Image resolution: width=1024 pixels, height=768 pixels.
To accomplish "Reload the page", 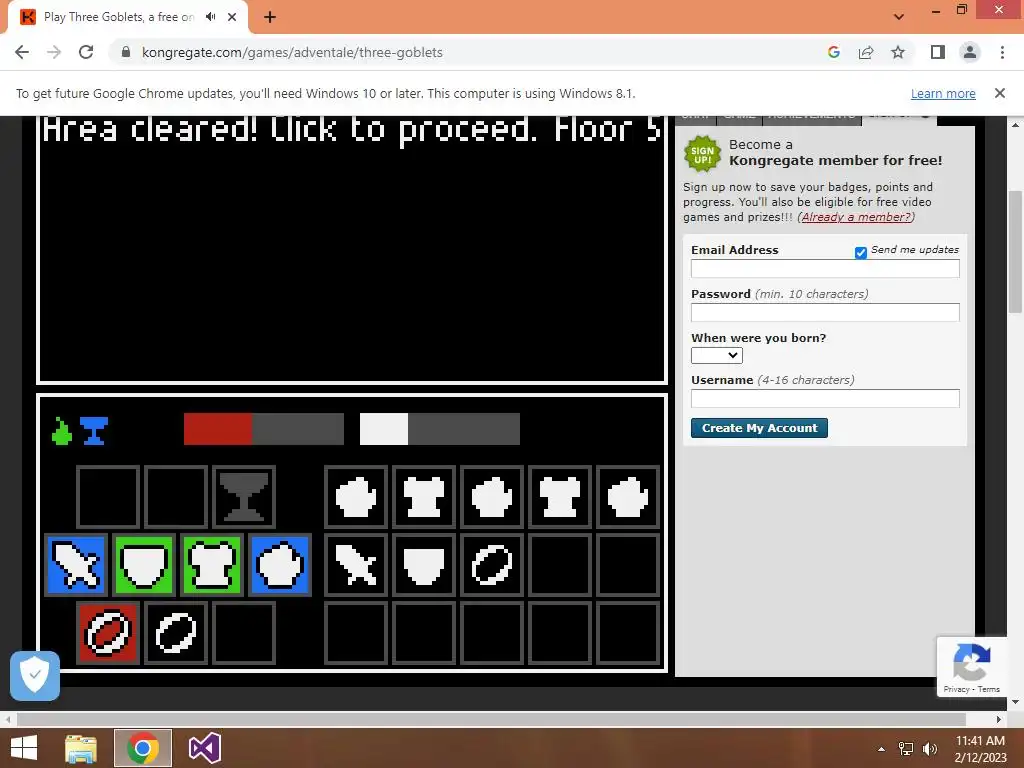I will [x=86, y=52].
